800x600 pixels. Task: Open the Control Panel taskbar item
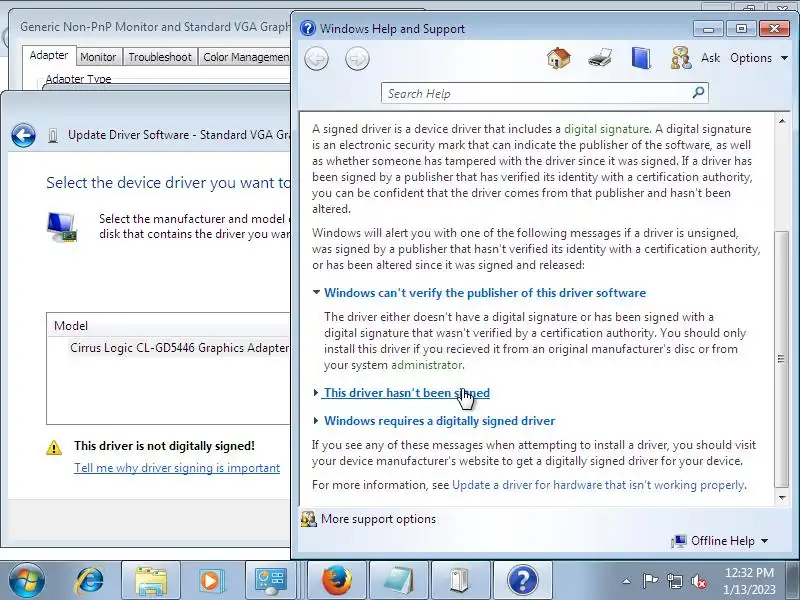[270, 581]
